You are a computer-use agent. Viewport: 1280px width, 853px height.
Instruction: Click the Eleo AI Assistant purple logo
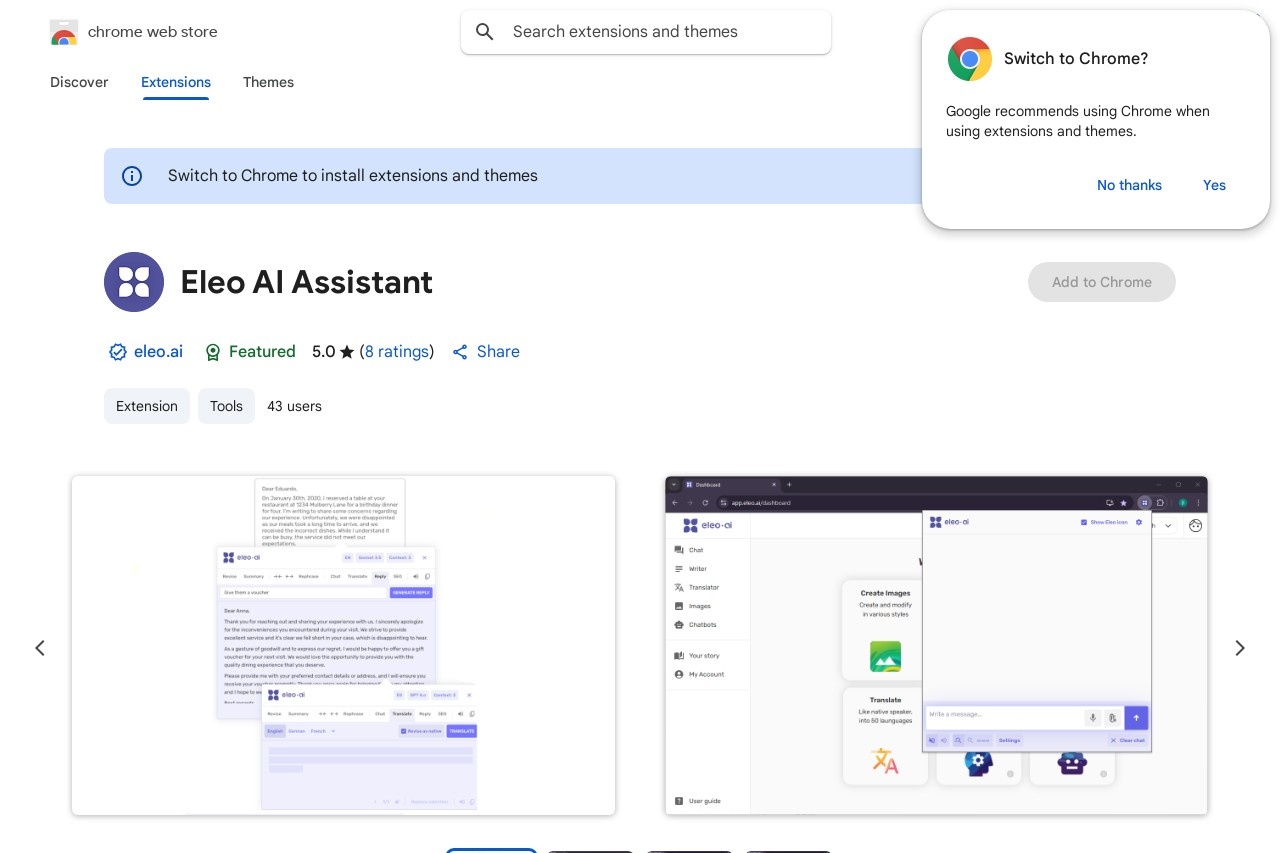point(134,282)
